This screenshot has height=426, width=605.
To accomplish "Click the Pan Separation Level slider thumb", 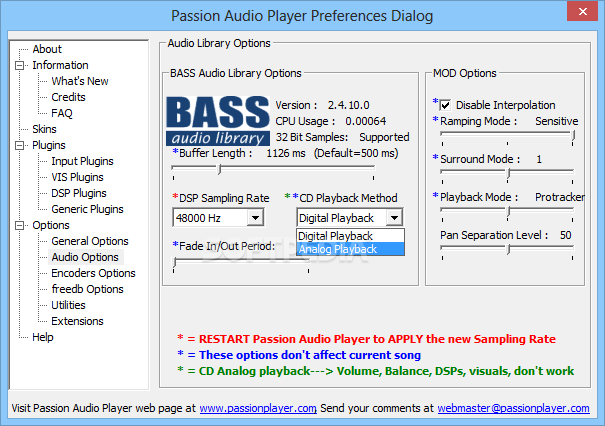I will [509, 249].
